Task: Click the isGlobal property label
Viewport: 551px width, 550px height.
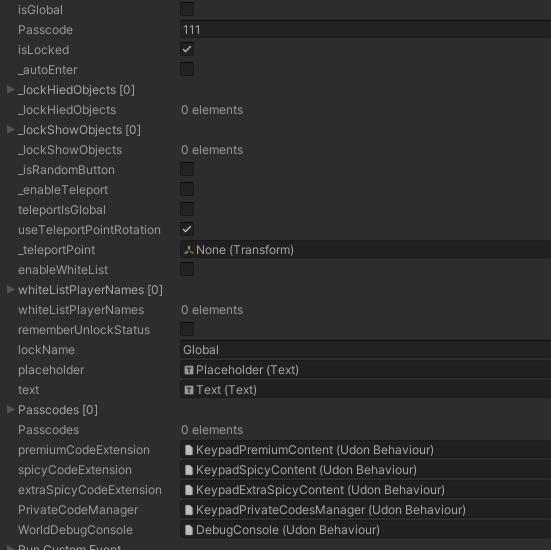Action: [x=40, y=10]
